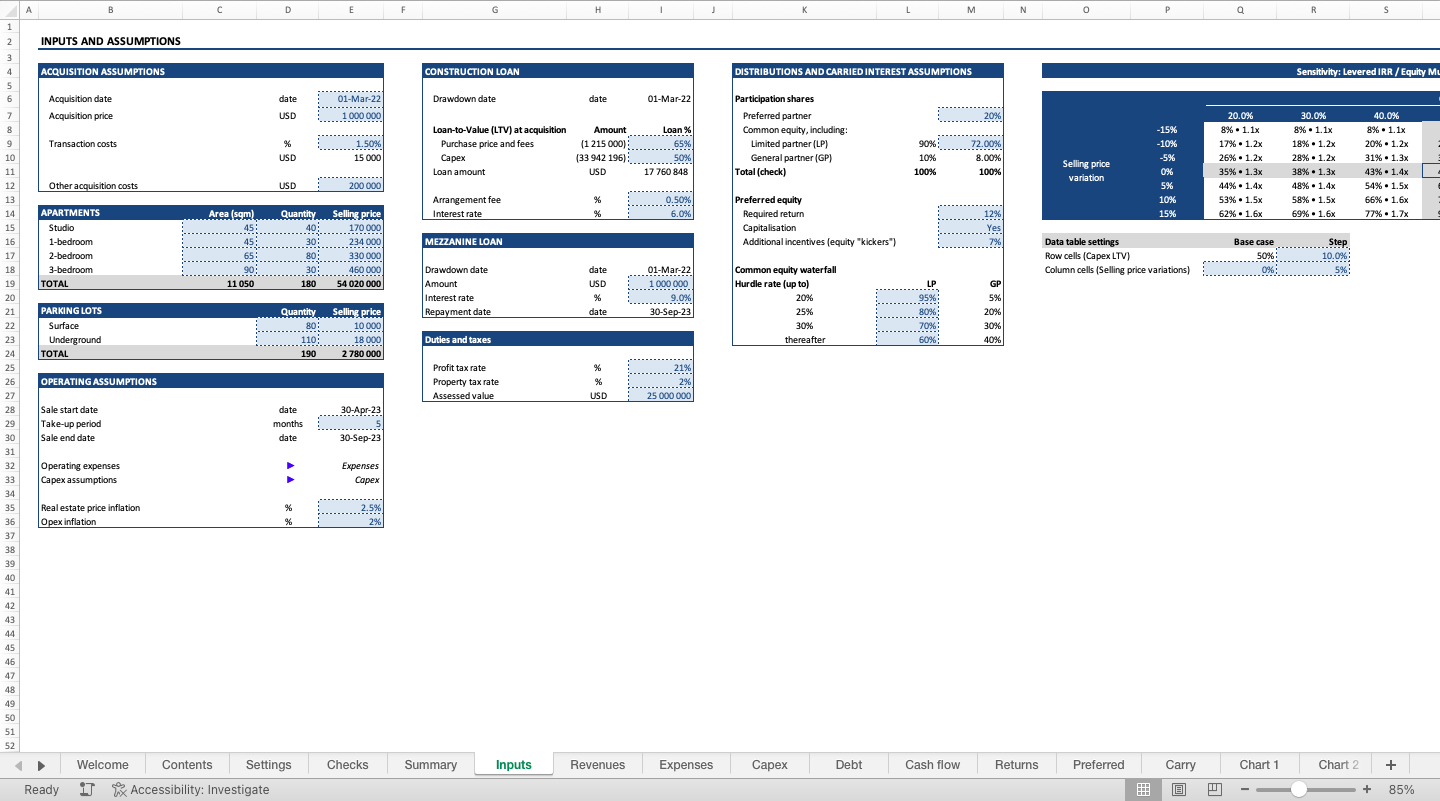Screen dimensions: 1440x801
Task: Click the parking total 2 780 000 cell
Action: [351, 354]
